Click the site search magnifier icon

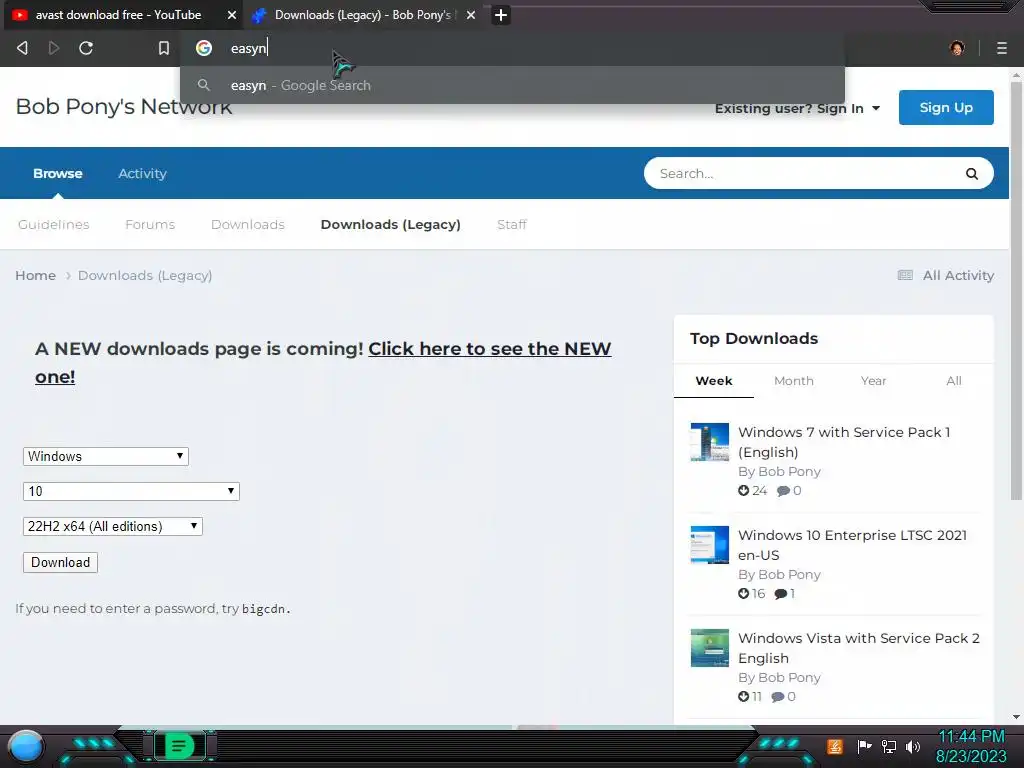coord(972,174)
